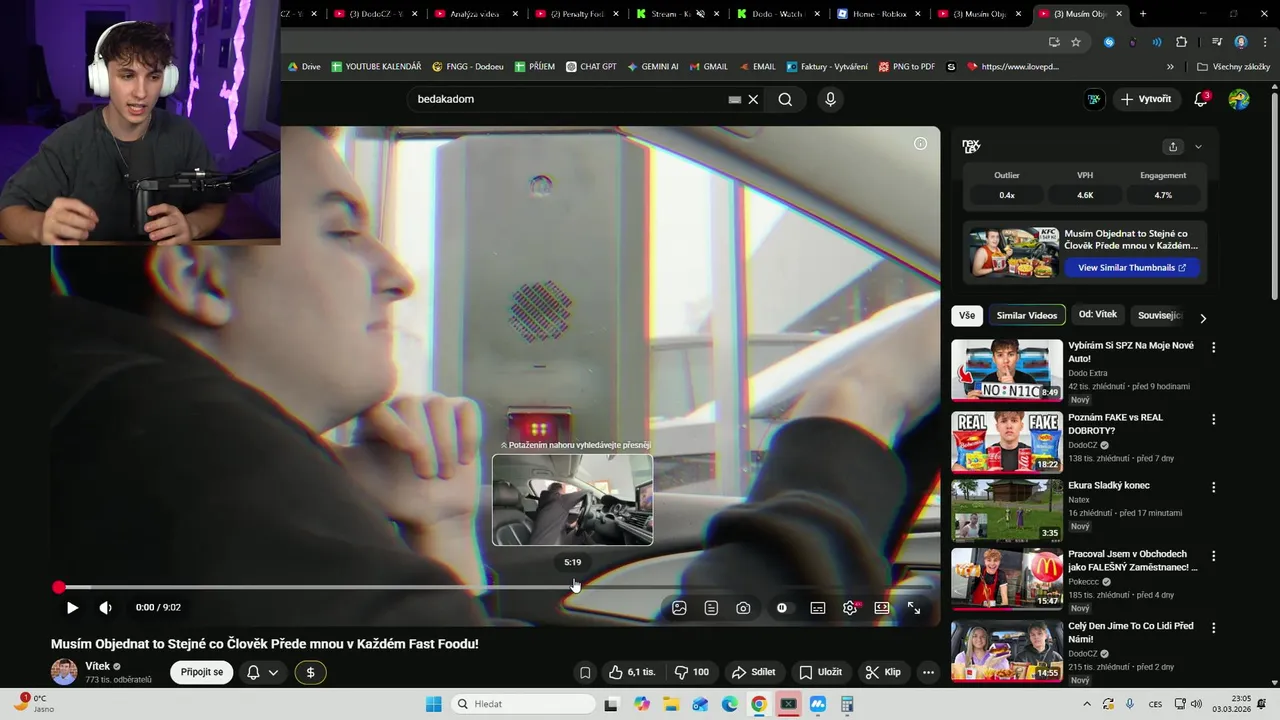
Task: Bookmark this page with the star icon
Action: [1076, 42]
